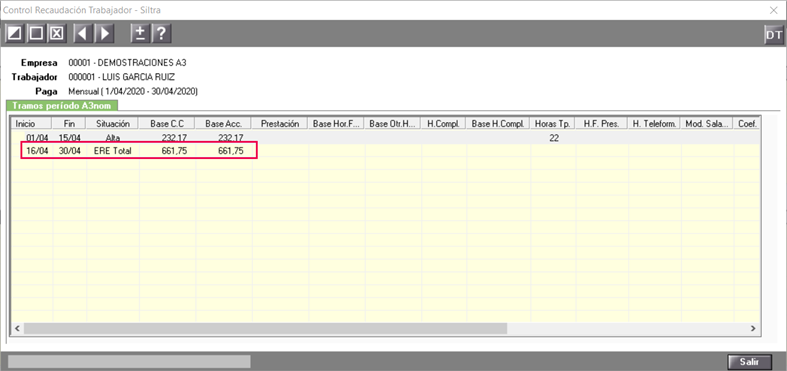Click the DT icon in toolbar

pos(773,35)
